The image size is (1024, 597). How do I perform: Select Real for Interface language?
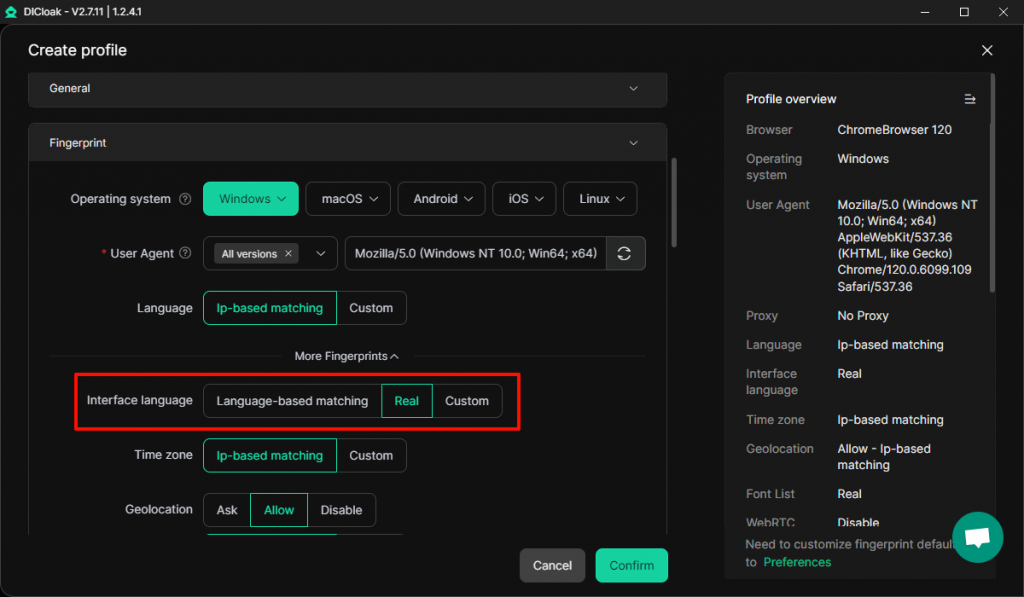(407, 401)
